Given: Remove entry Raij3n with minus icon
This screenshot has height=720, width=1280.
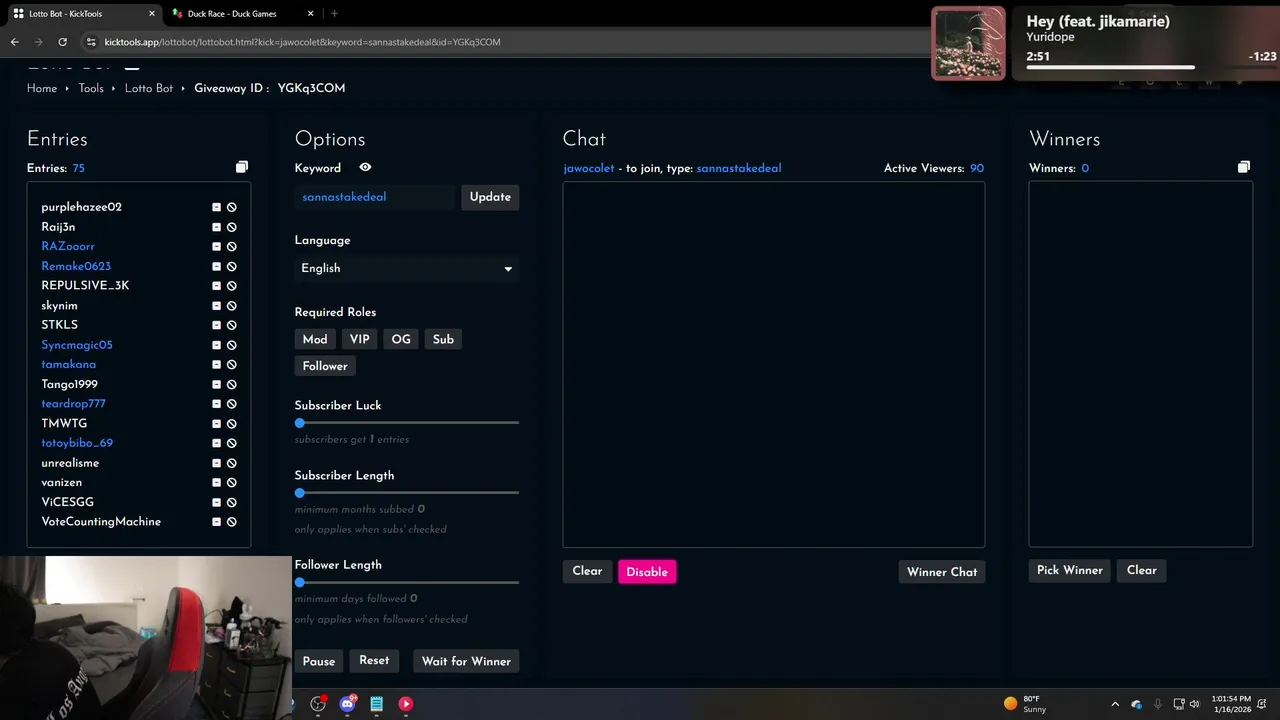Looking at the screenshot, I should 216,227.
